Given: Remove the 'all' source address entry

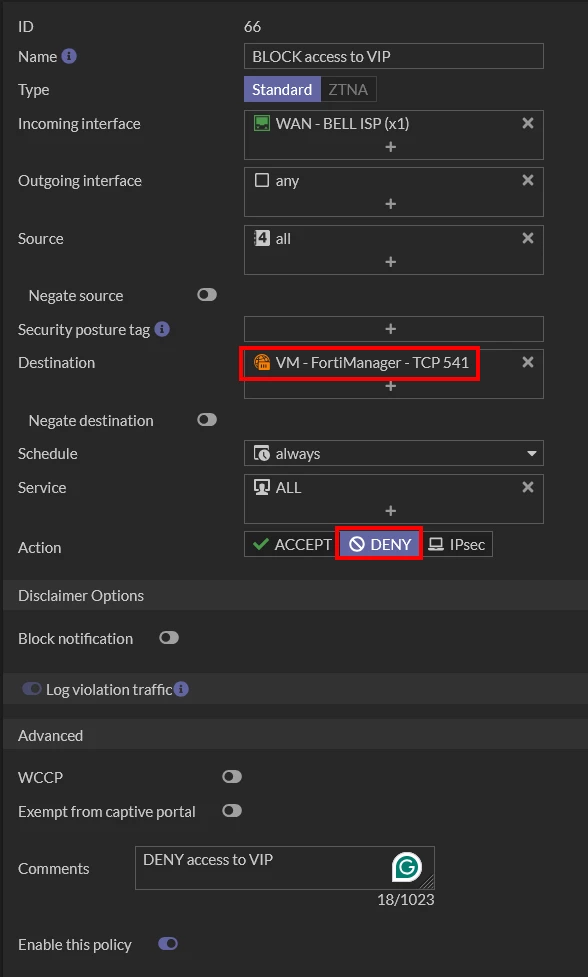Looking at the screenshot, I should point(528,238).
